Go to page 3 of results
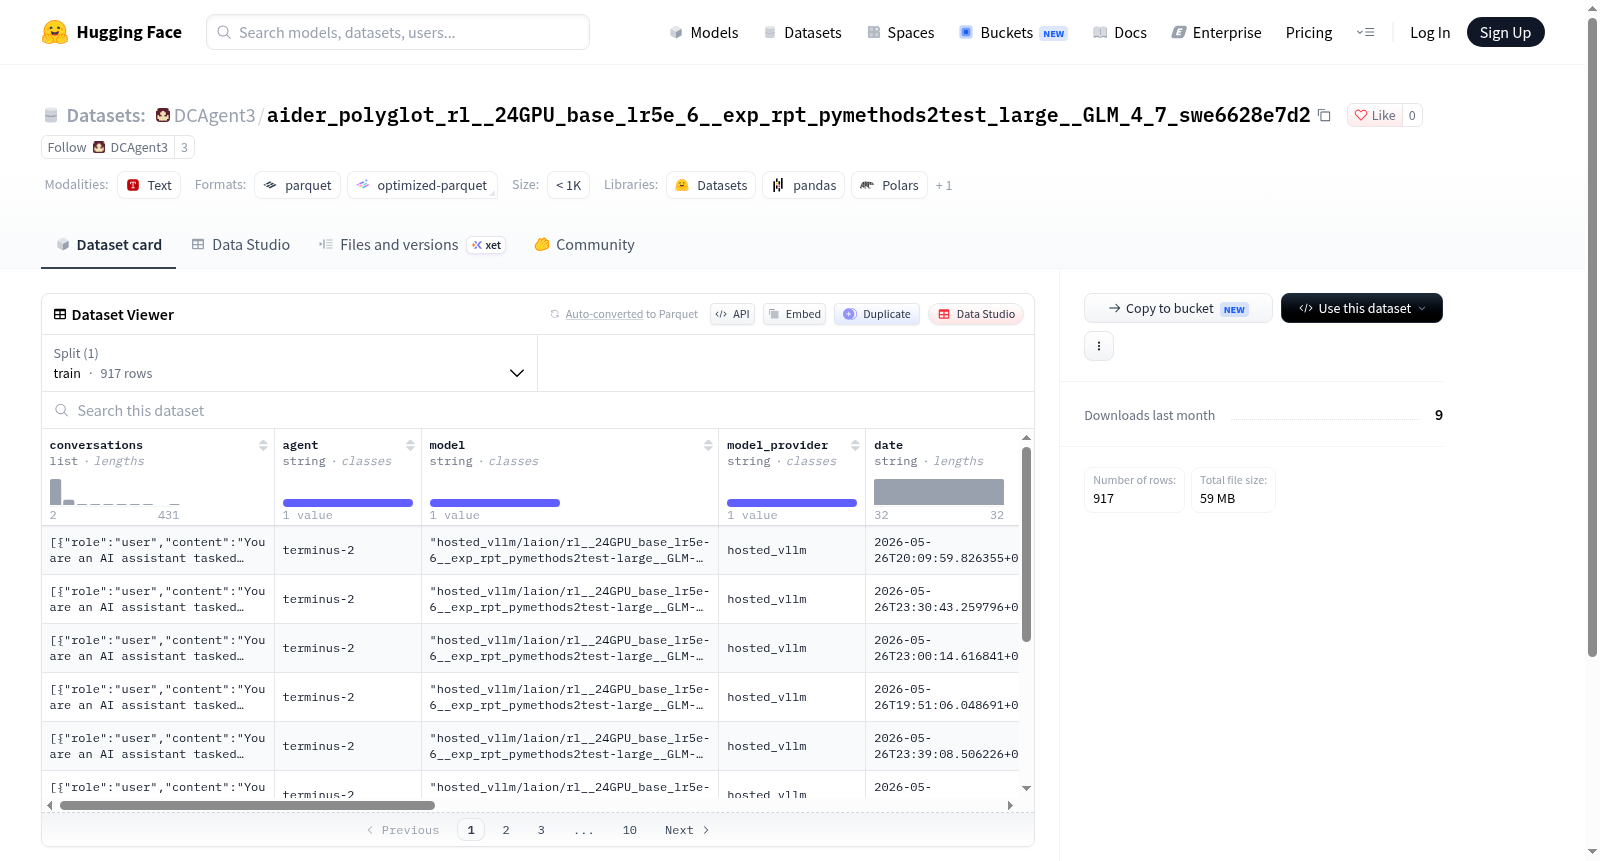Screen dimensions: 1600x861 (541, 830)
